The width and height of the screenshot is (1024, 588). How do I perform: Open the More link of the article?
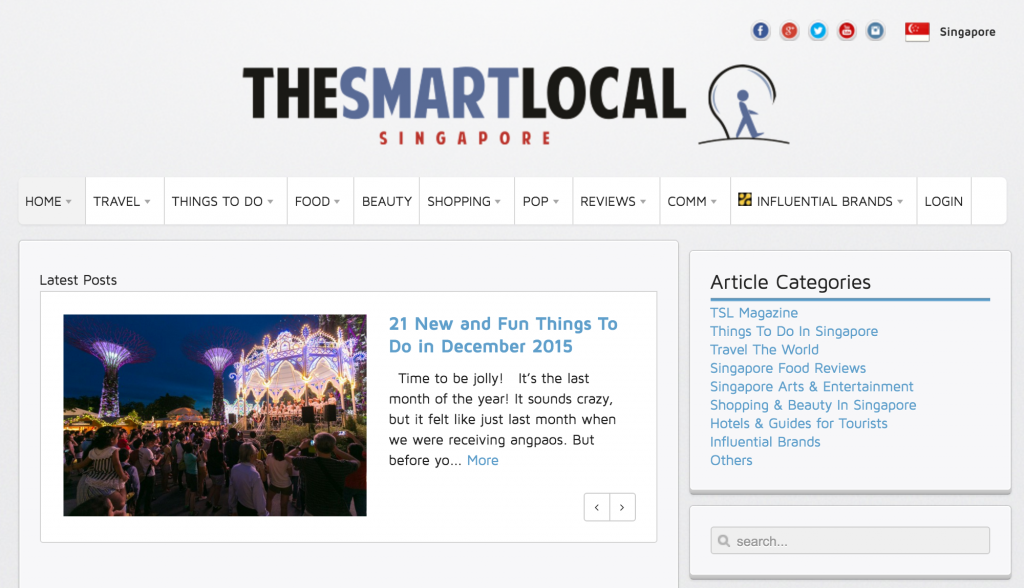point(483,460)
